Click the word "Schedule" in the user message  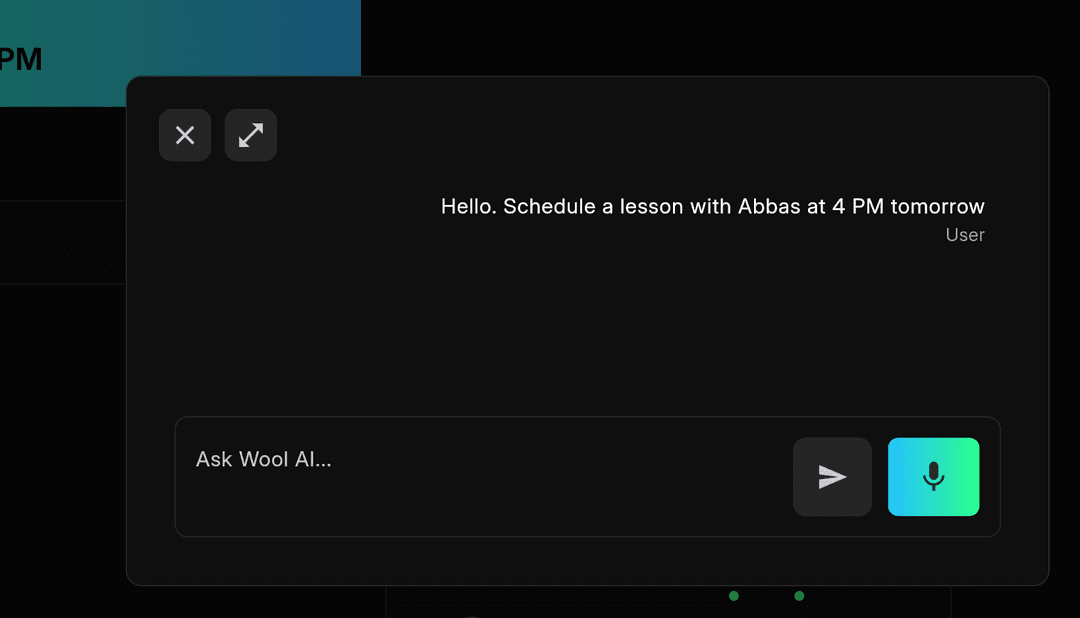click(547, 207)
